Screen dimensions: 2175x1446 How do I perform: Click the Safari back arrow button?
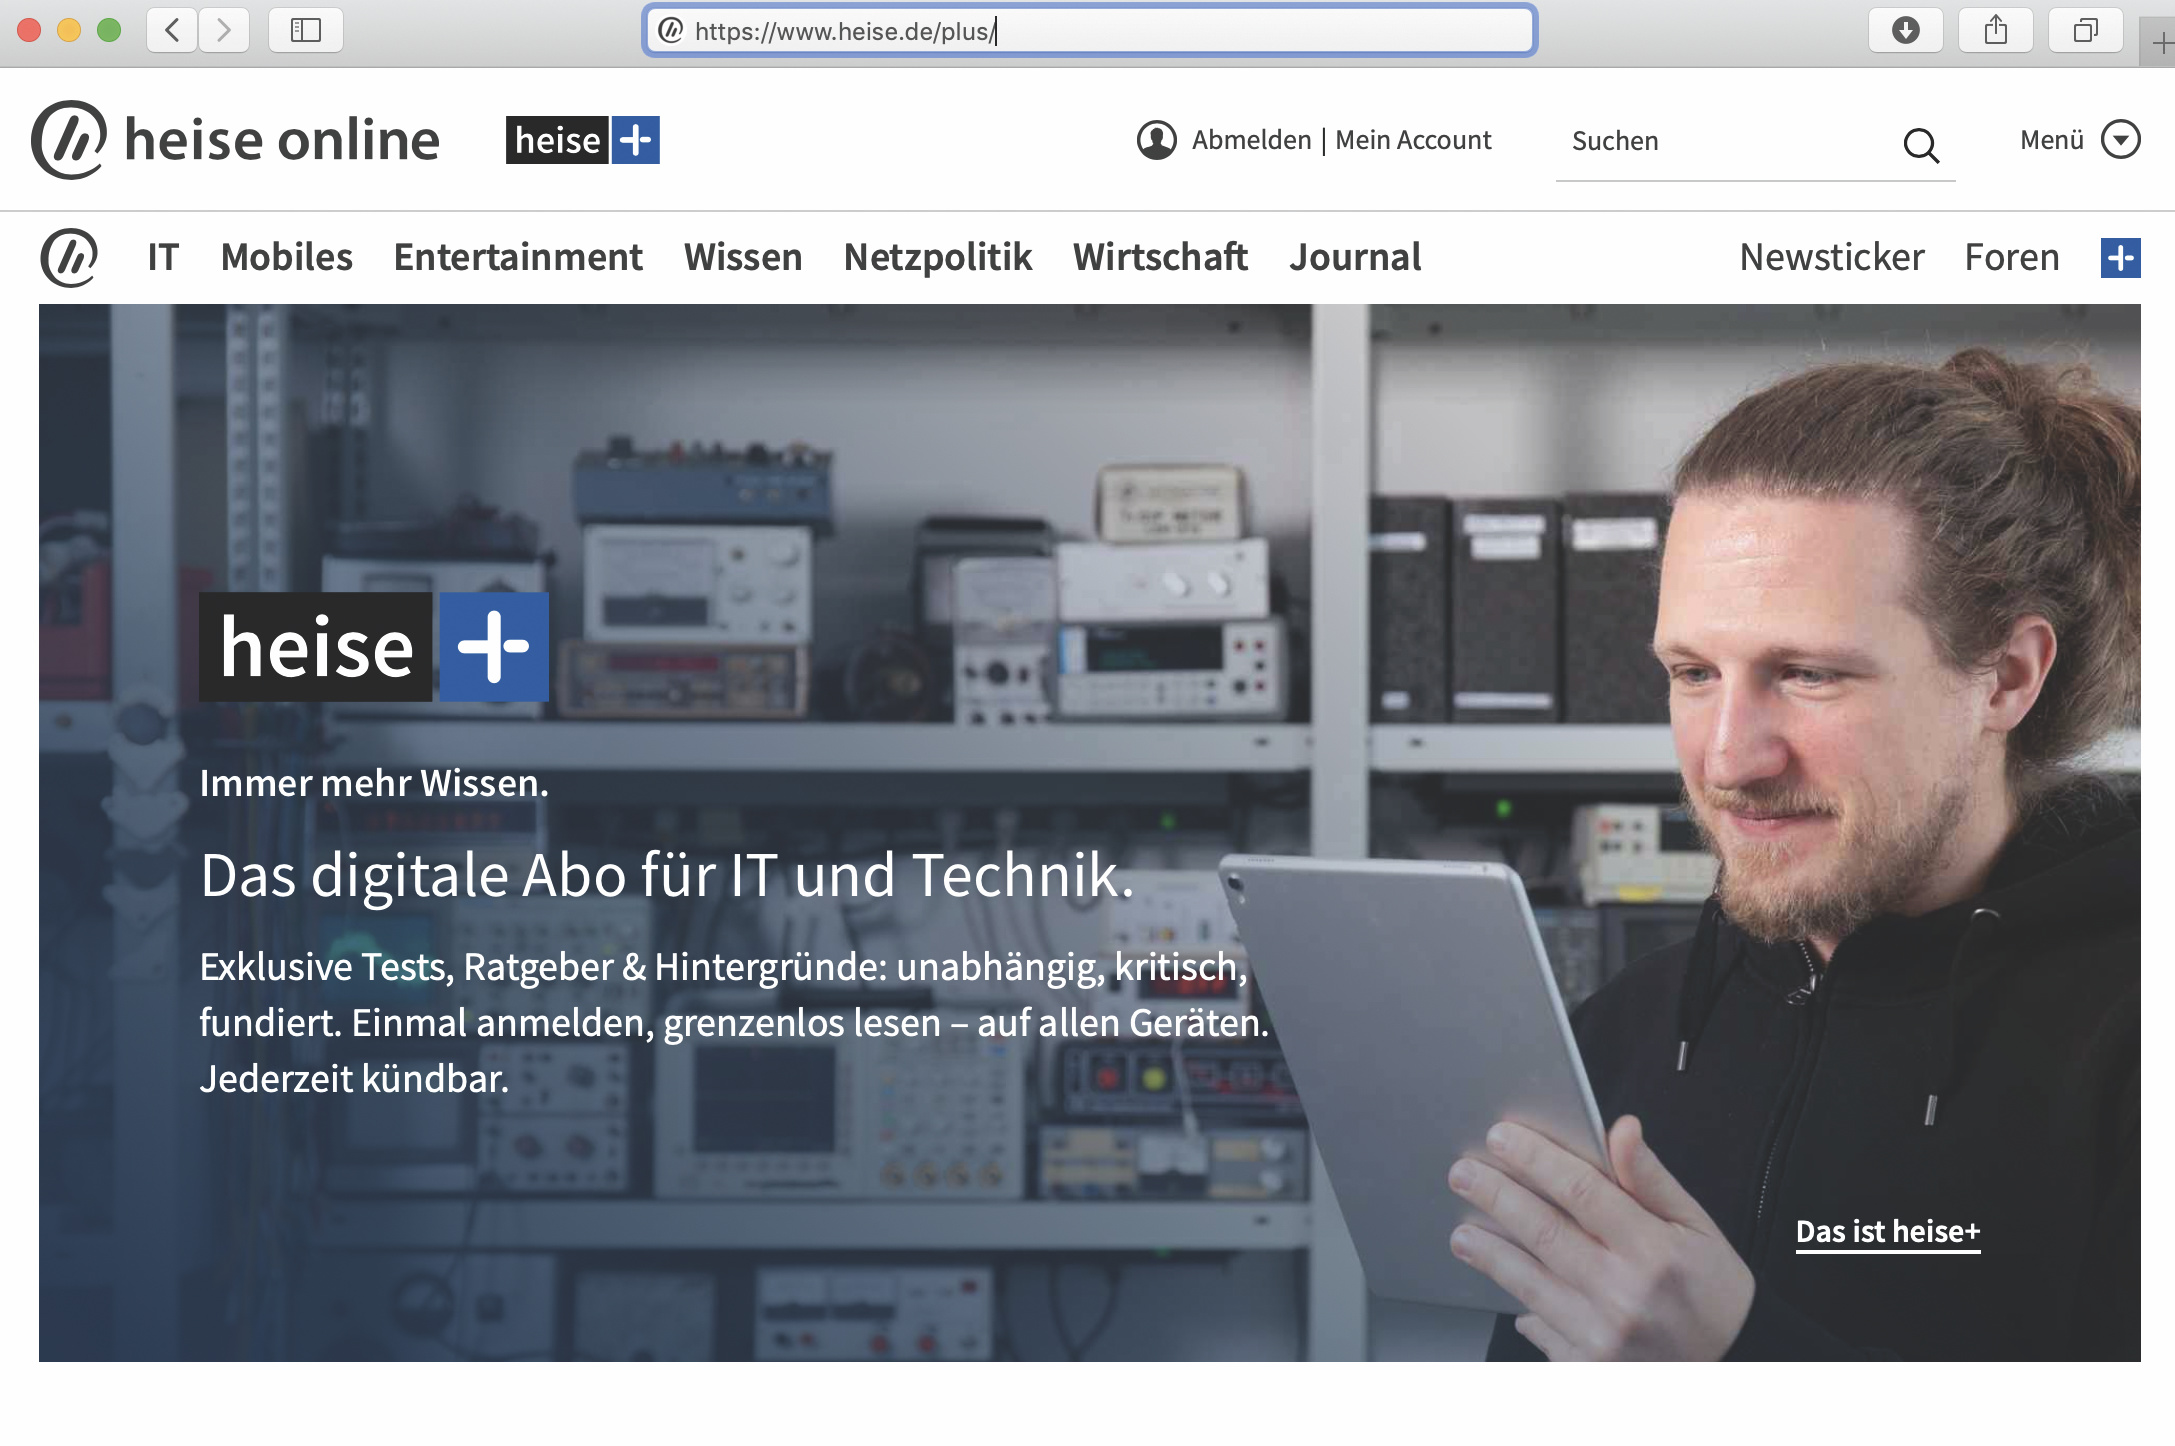click(x=172, y=30)
